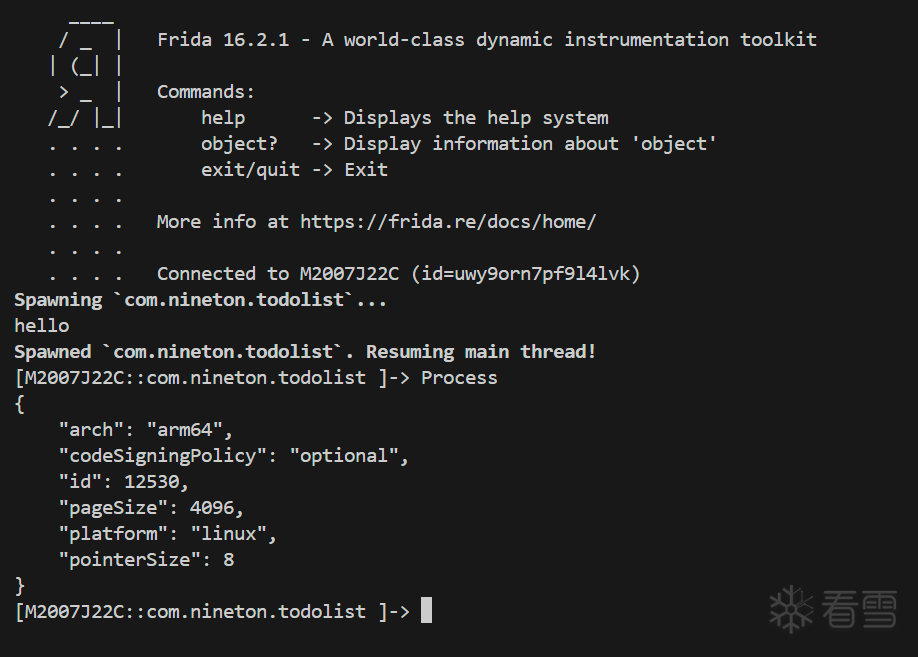918x657 pixels.
Task: Select the 'exit/quit' command text
Action: pyautogui.click(x=251, y=170)
